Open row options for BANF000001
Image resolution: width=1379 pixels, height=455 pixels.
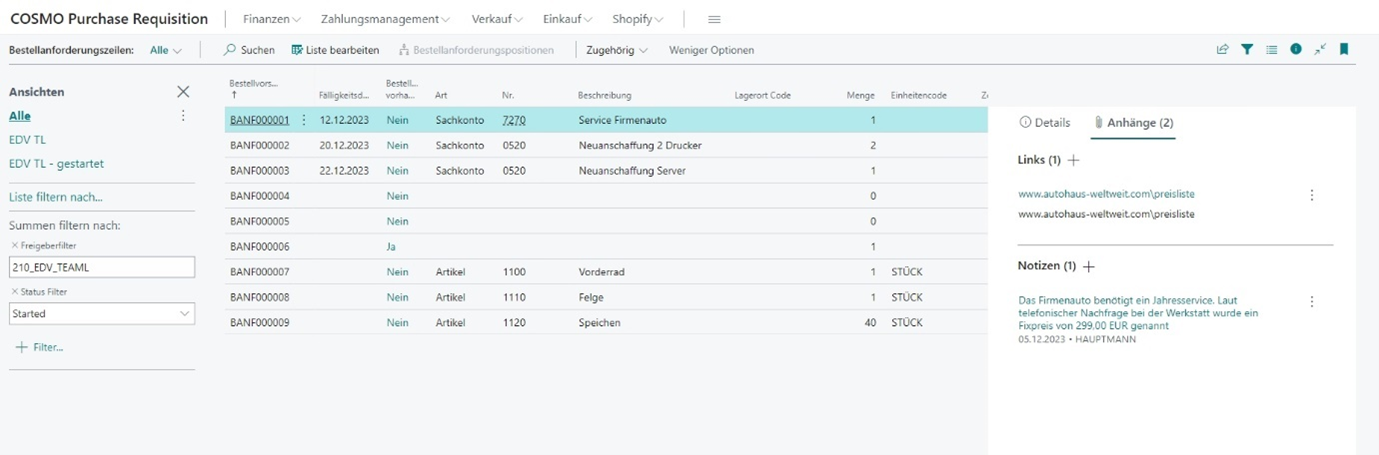304,120
